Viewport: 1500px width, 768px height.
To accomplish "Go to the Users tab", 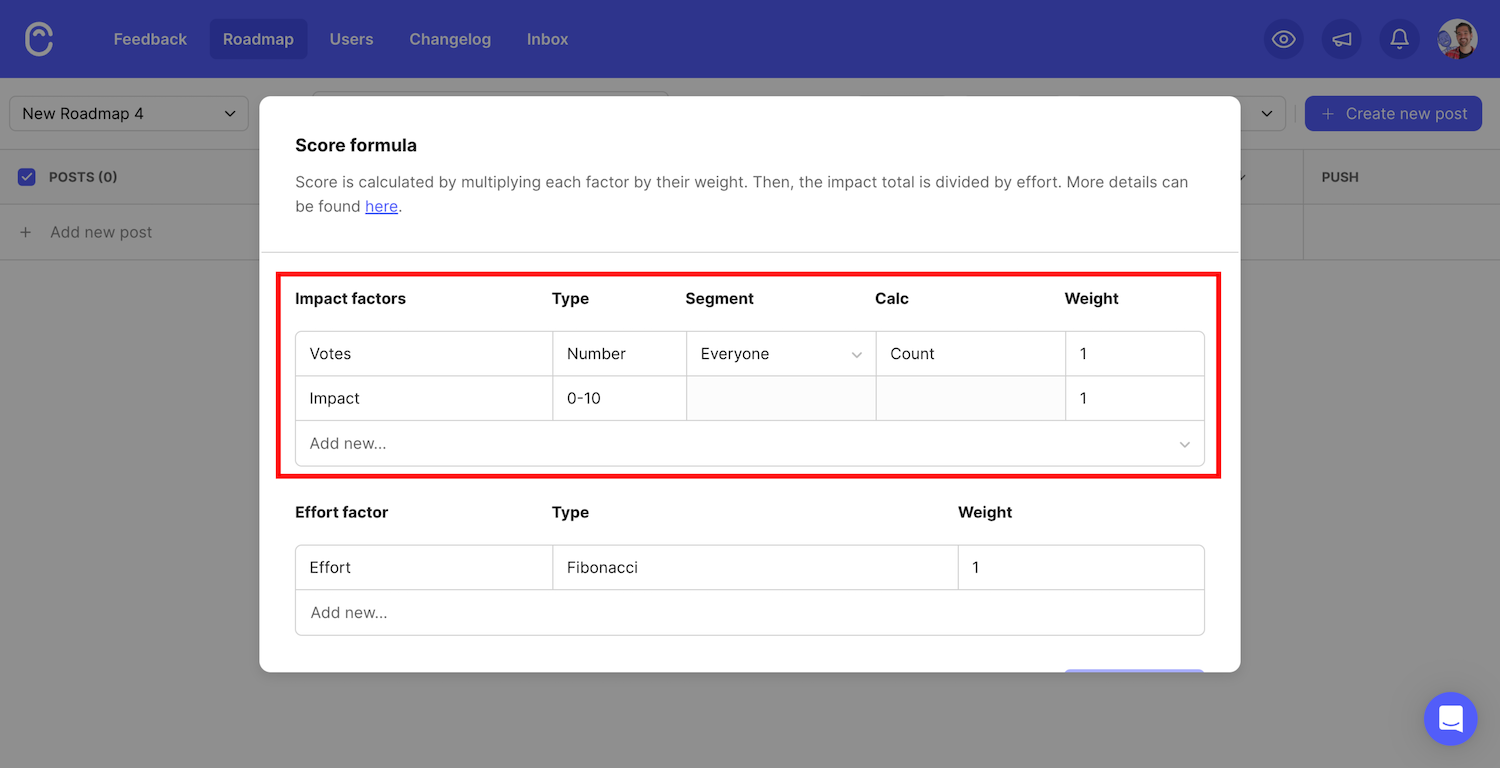I will [x=351, y=39].
